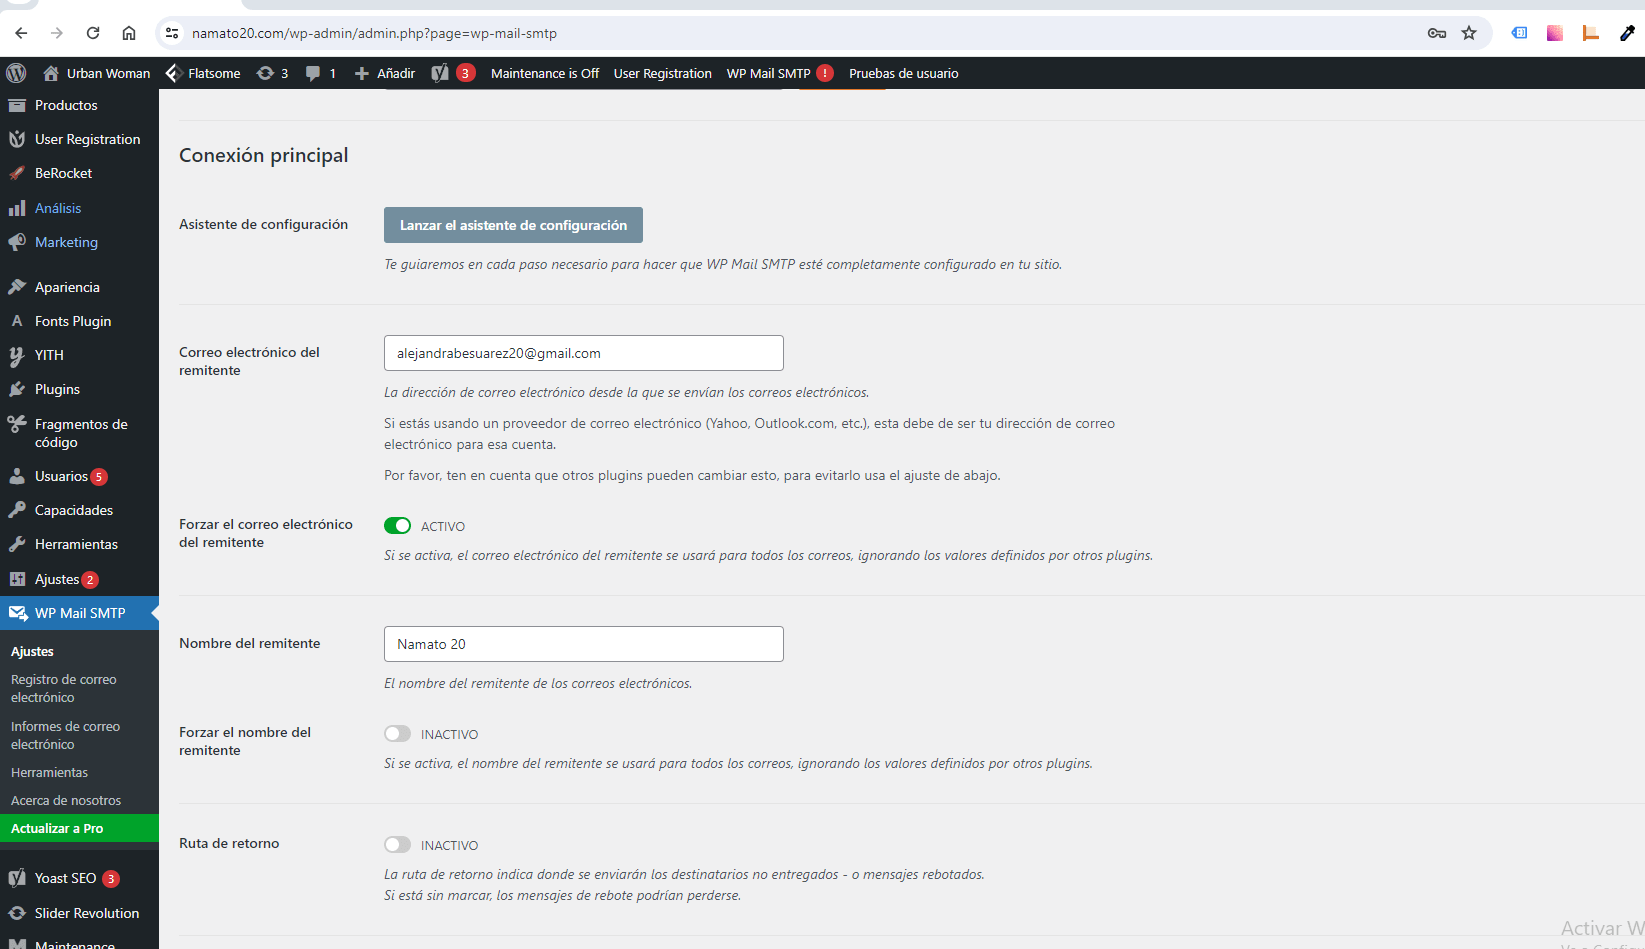Open the BeRocket rocket menu
Screen dimensions: 1645x949
coord(79,173)
